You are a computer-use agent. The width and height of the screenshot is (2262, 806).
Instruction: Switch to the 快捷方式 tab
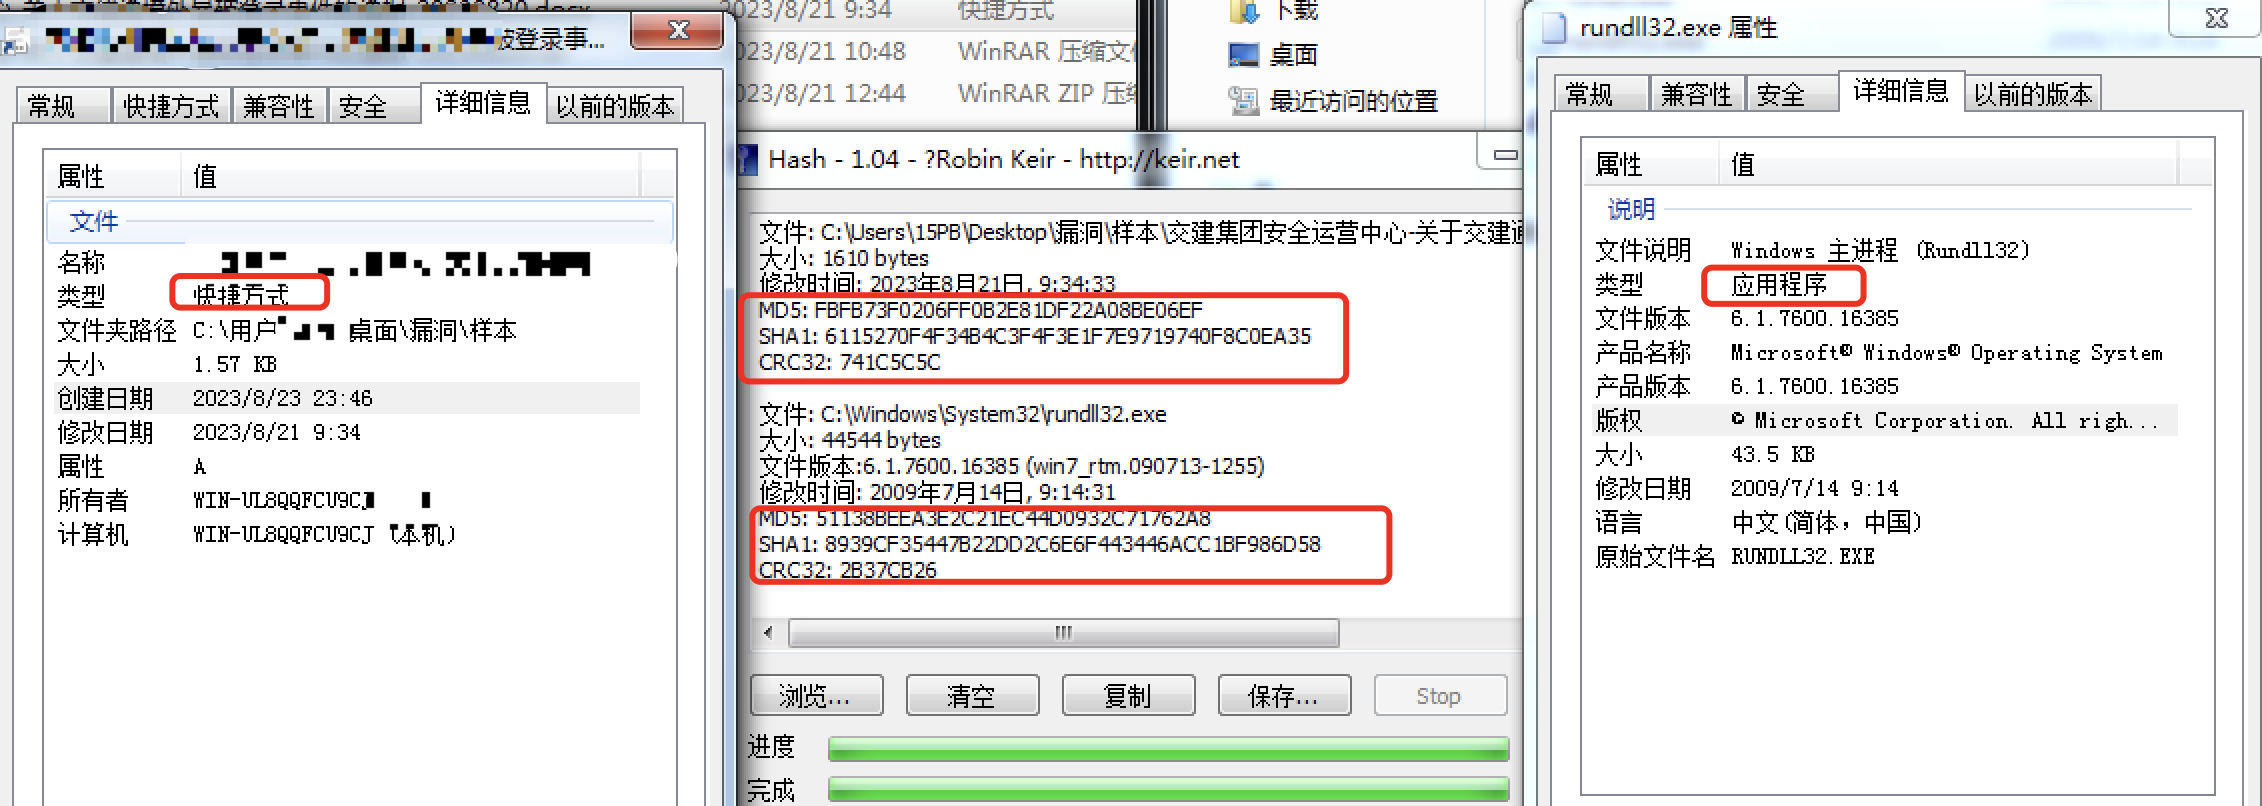171,106
